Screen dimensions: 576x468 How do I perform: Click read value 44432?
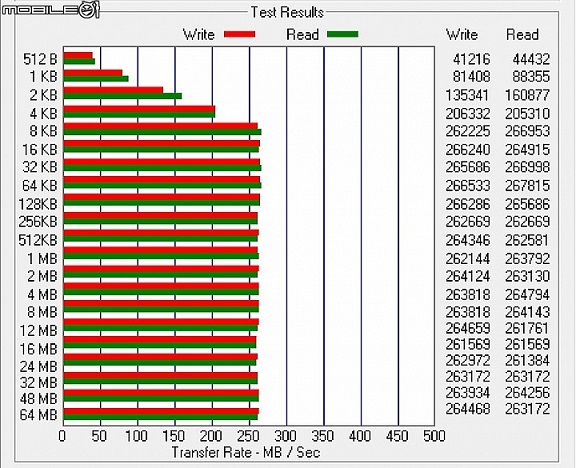point(531,59)
